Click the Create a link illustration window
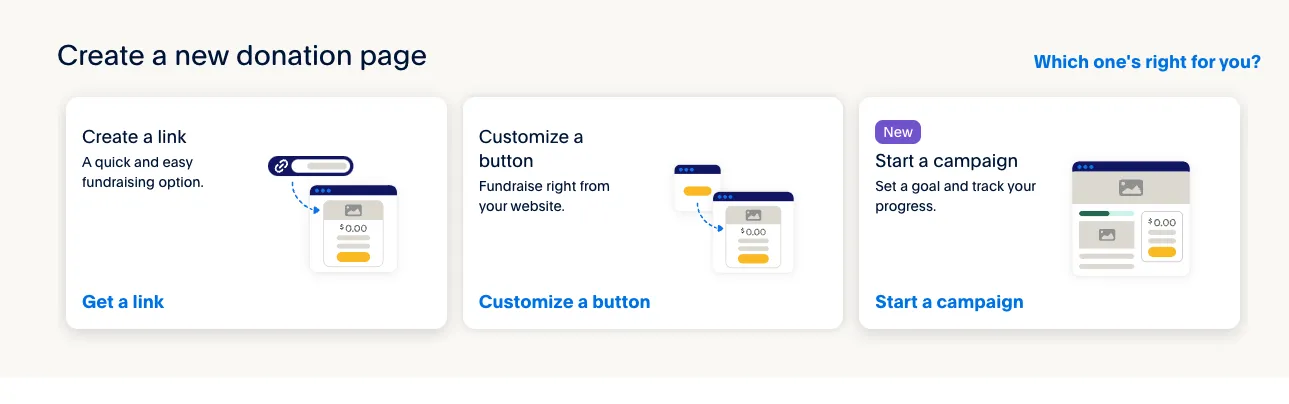Image resolution: width=1289 pixels, height=404 pixels. (353, 228)
